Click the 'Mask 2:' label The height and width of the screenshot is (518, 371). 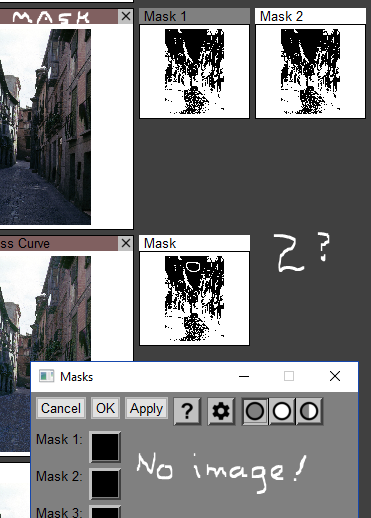[59, 476]
